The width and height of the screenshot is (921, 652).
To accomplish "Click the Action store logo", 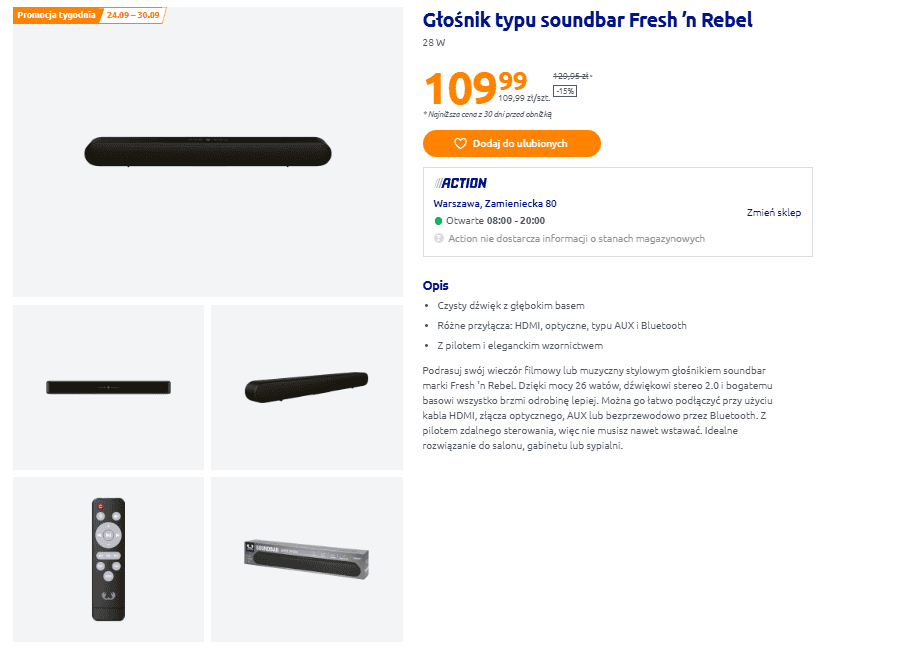I will 460,183.
